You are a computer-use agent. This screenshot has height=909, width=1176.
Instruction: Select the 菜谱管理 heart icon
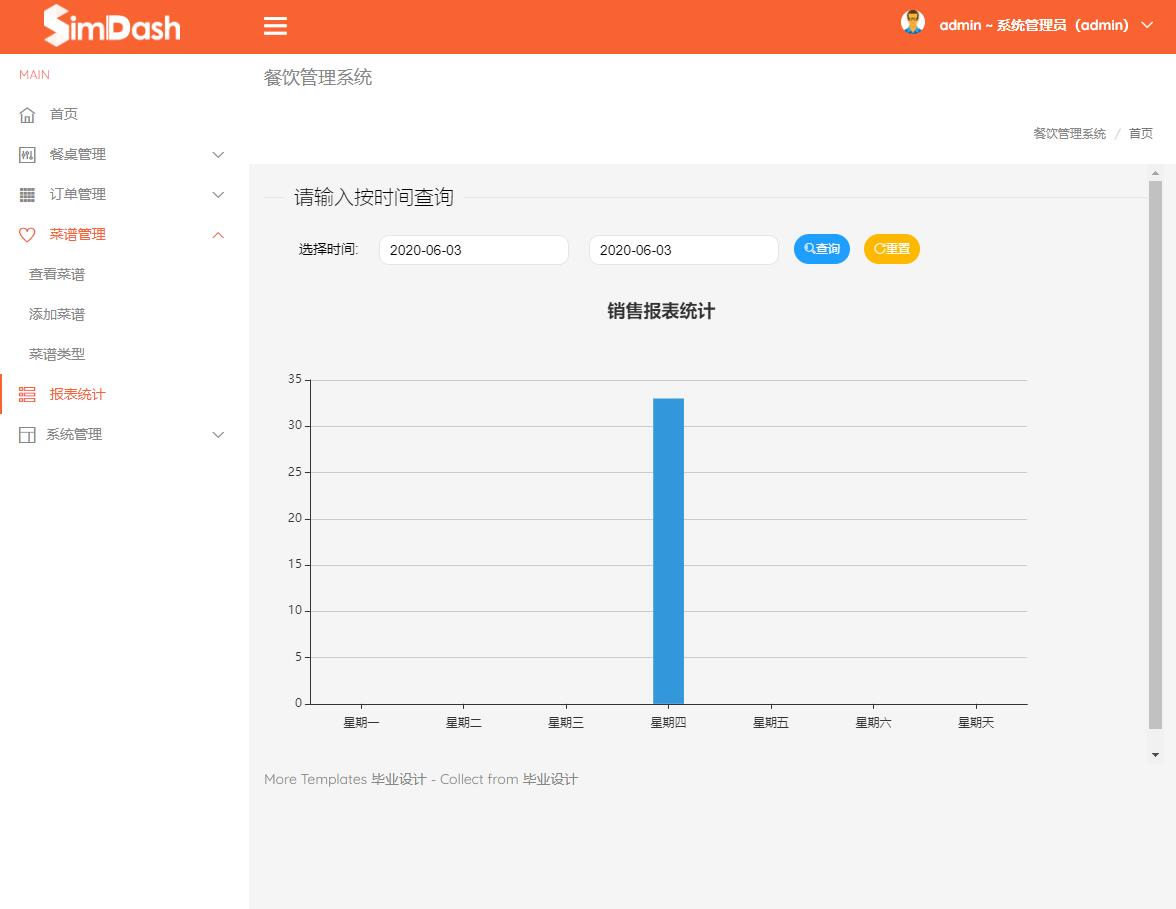(x=27, y=234)
